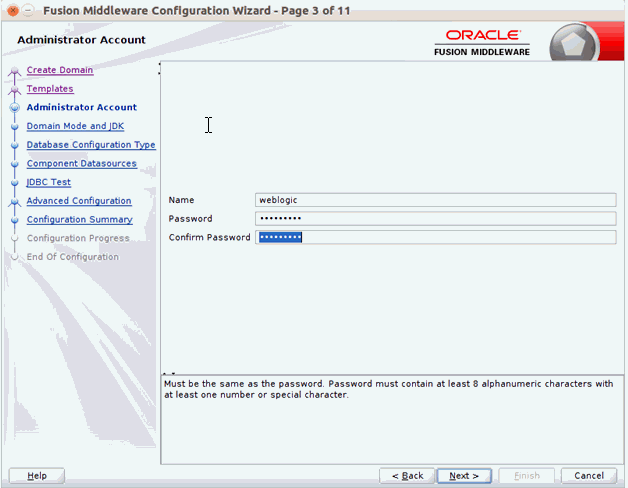Go back with the Back button
This screenshot has width=628, height=488.
(407, 476)
